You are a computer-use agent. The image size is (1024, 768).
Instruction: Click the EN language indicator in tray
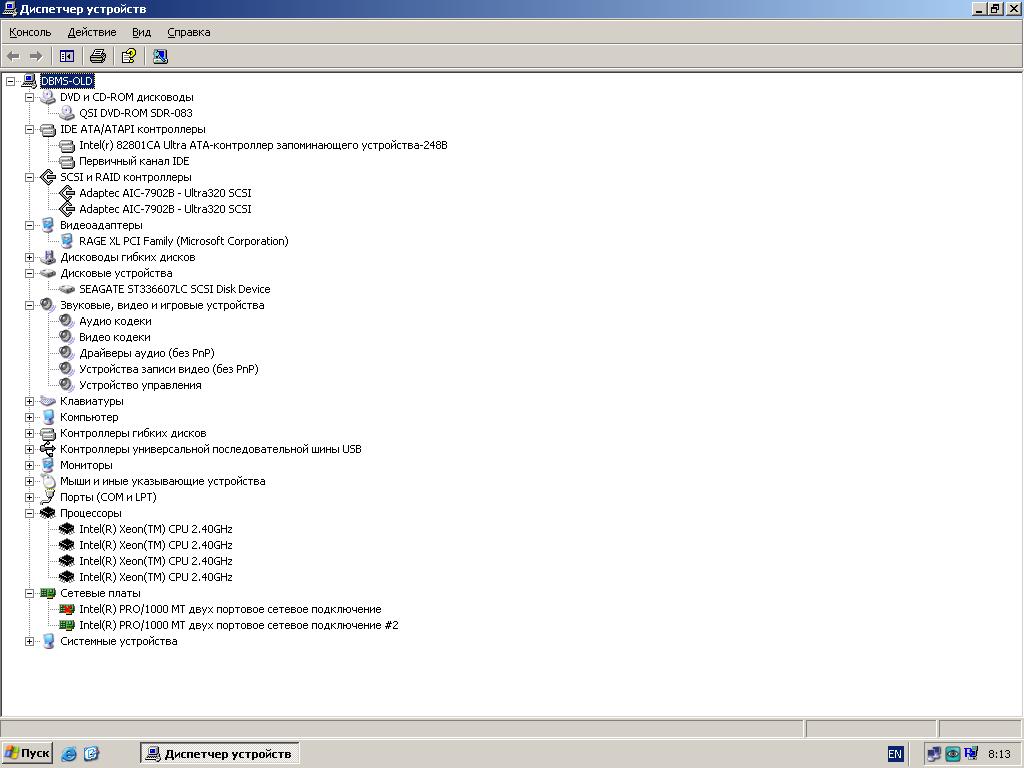(895, 754)
